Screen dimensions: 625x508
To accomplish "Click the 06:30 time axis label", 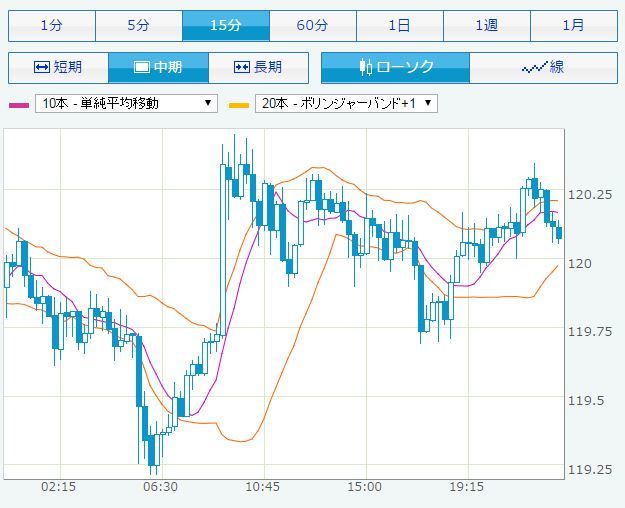I will tap(160, 487).
